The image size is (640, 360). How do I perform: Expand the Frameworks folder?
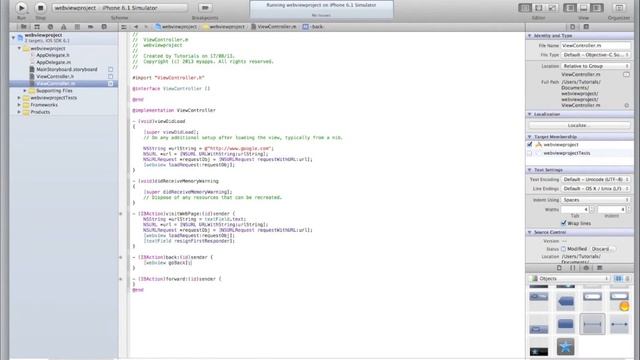(x=19, y=105)
